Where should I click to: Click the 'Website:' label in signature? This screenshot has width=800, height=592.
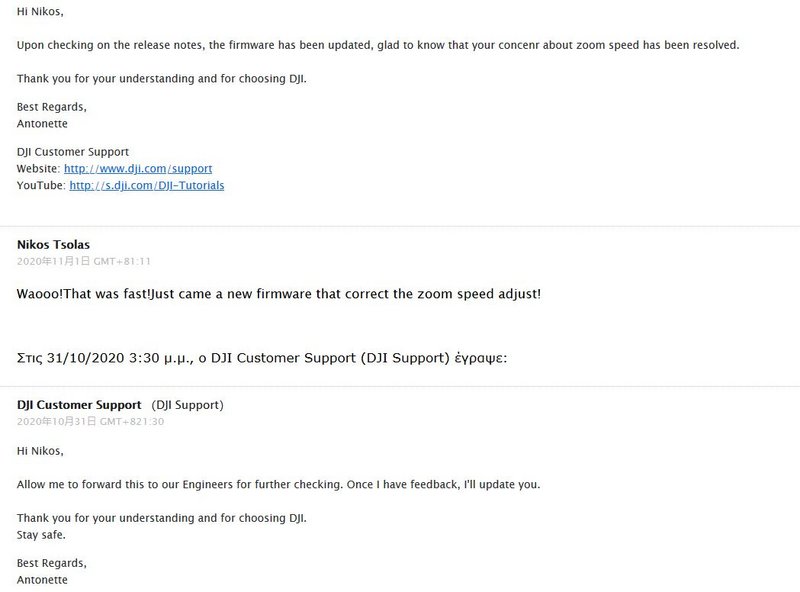[38, 168]
